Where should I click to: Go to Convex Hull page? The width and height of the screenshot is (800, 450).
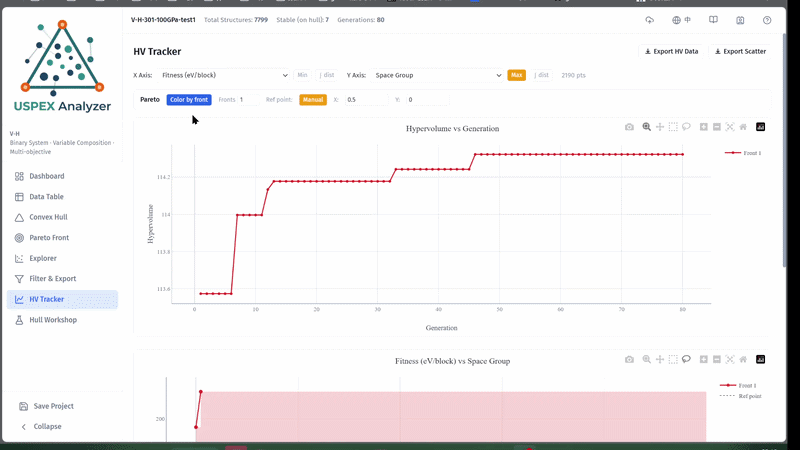62,217
